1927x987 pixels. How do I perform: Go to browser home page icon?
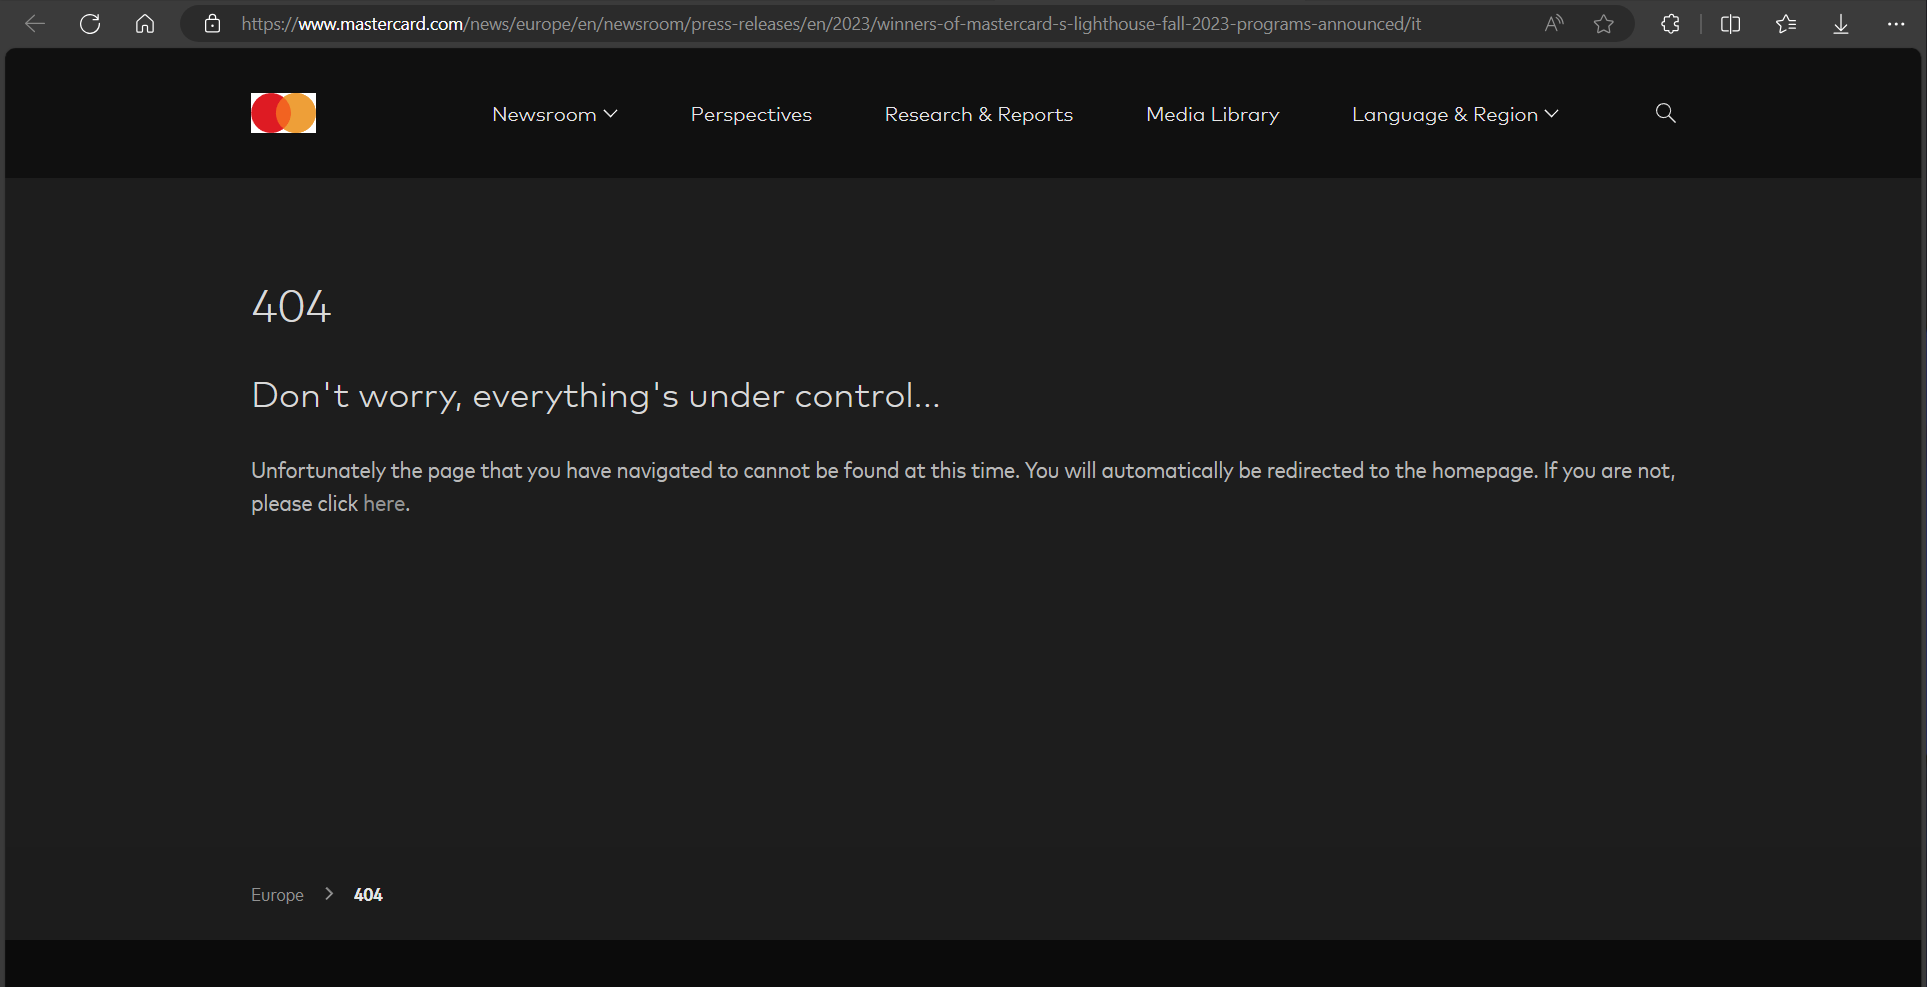(x=145, y=24)
